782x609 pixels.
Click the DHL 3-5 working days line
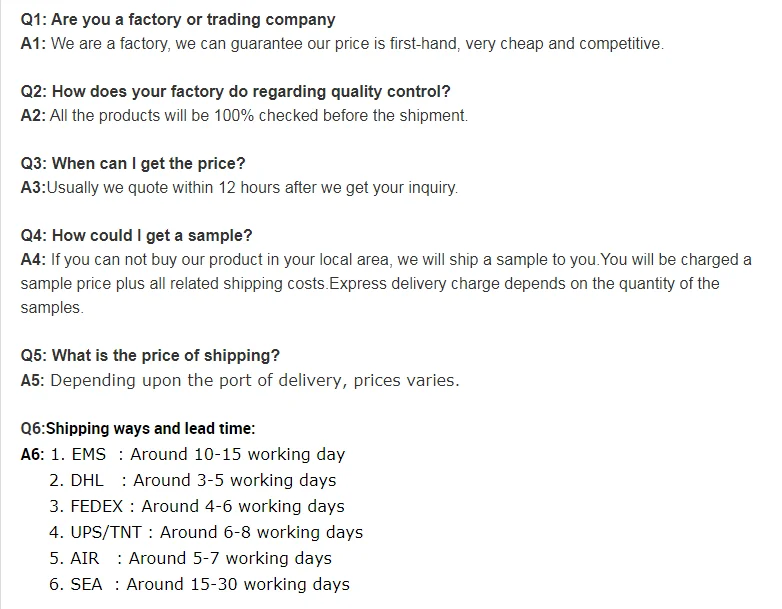(x=193, y=480)
